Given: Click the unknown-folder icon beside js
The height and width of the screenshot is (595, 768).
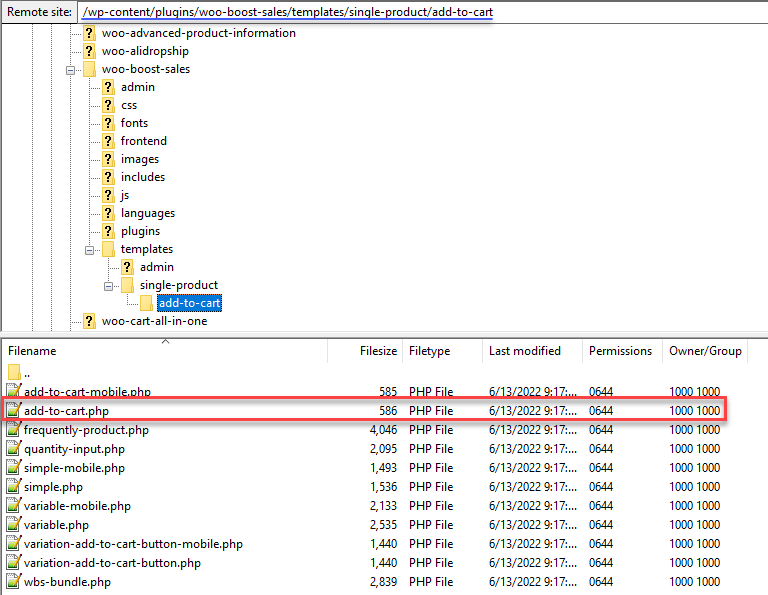Looking at the screenshot, I should click(x=108, y=195).
